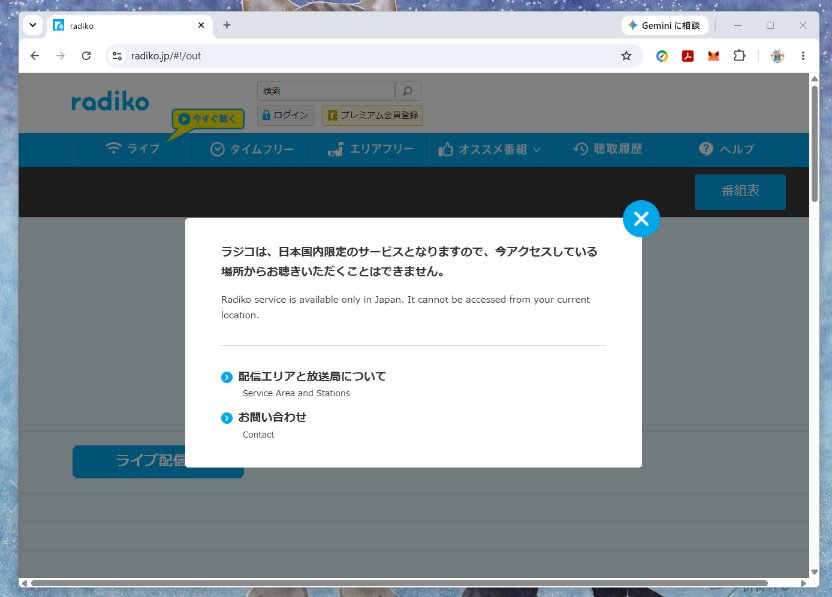The height and width of the screenshot is (597, 832).
Task: Go back with browser back arrow
Action: [35, 56]
